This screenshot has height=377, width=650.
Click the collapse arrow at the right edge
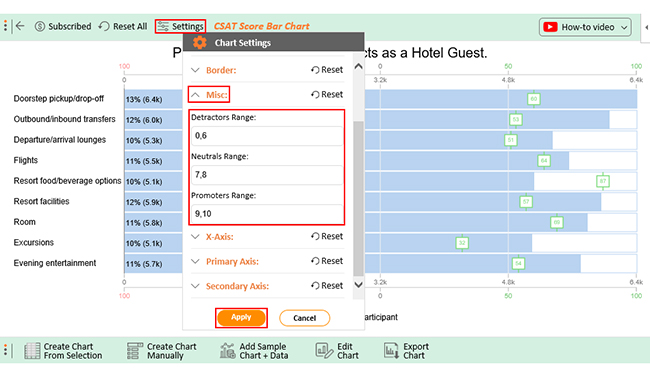coord(646,27)
